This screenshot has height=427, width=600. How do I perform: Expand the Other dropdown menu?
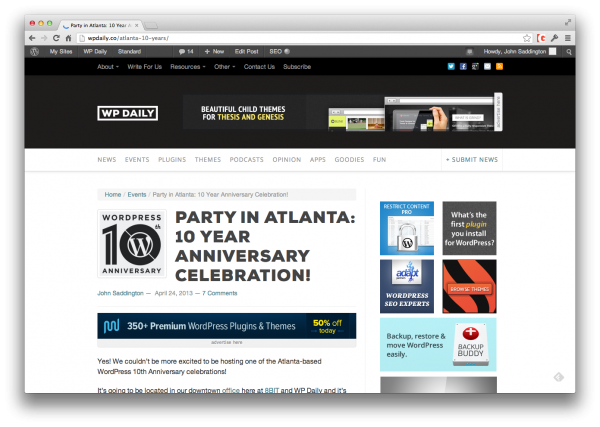(225, 67)
